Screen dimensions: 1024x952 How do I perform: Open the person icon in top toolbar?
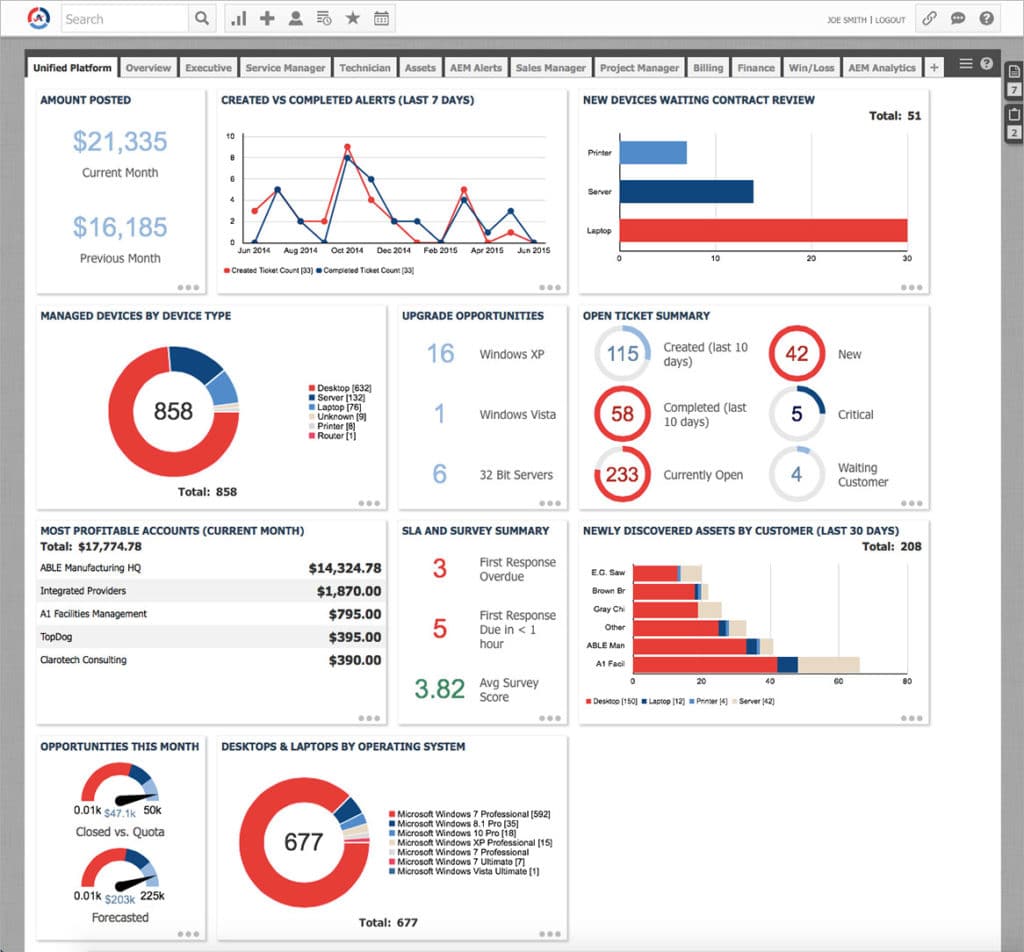click(x=295, y=18)
